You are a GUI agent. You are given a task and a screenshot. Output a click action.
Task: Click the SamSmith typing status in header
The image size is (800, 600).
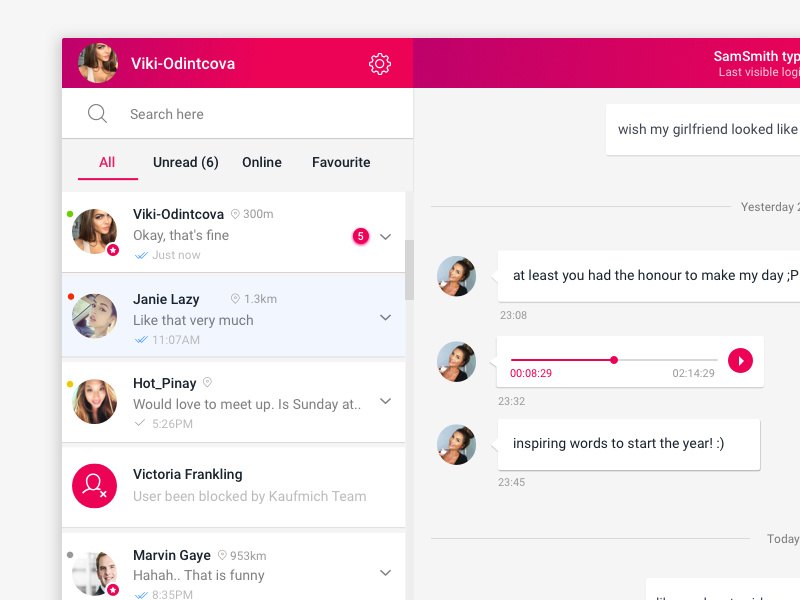click(757, 56)
